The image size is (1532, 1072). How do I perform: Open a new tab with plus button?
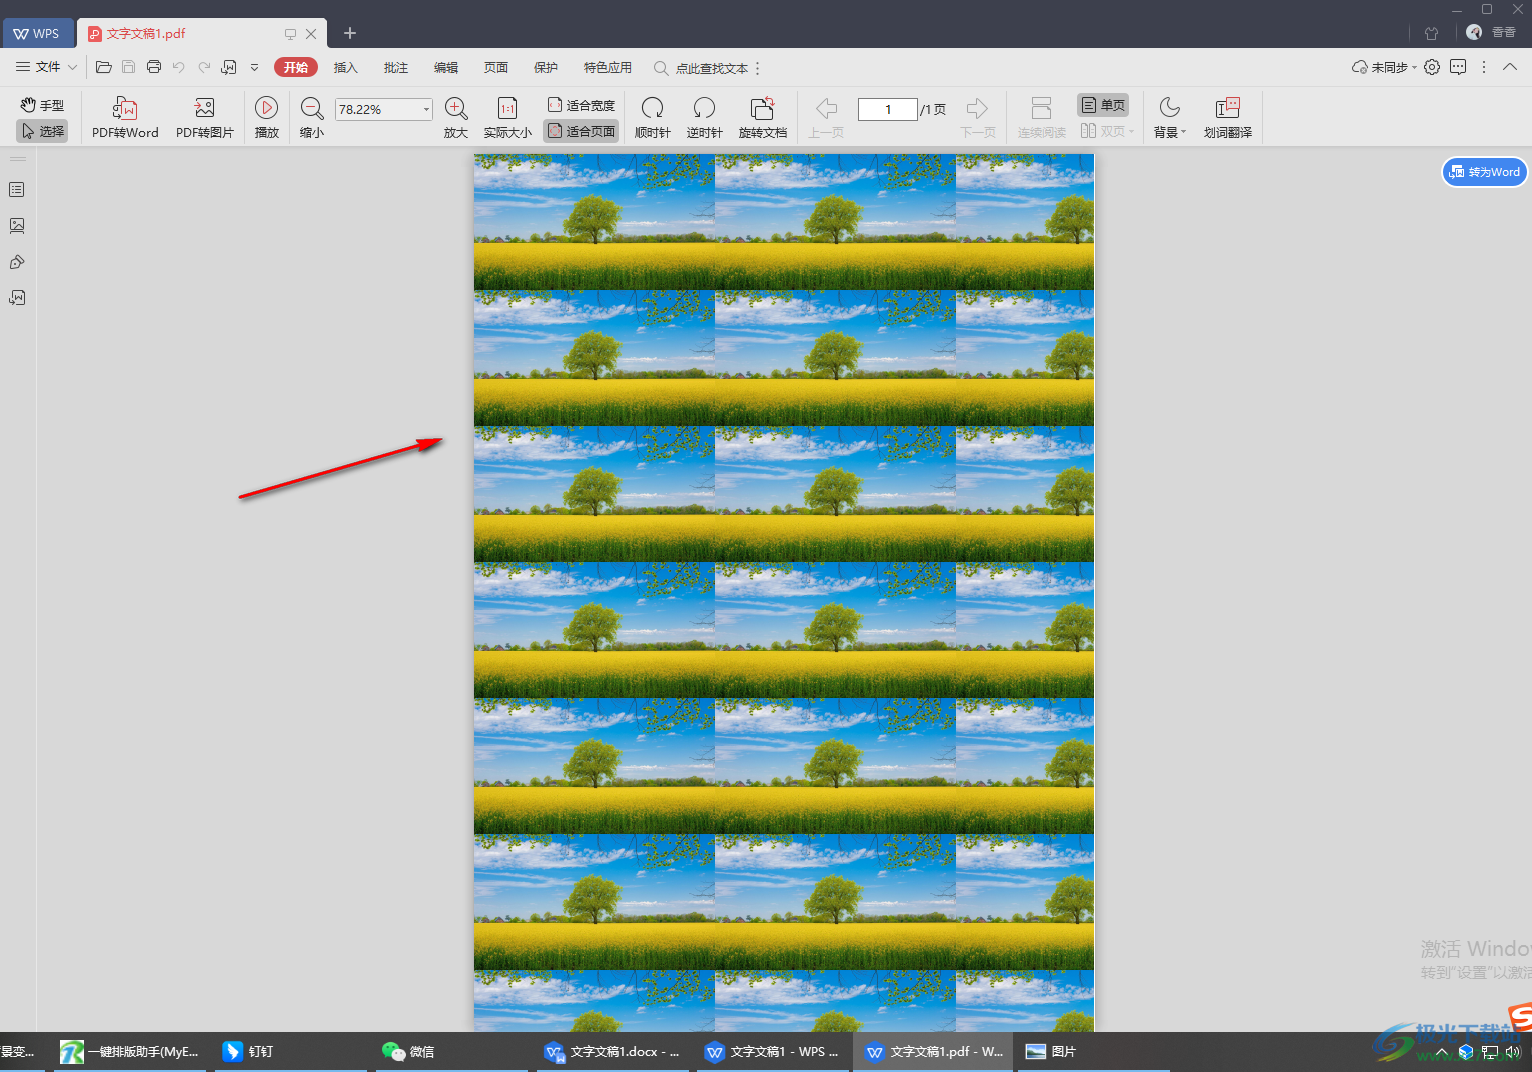point(350,33)
